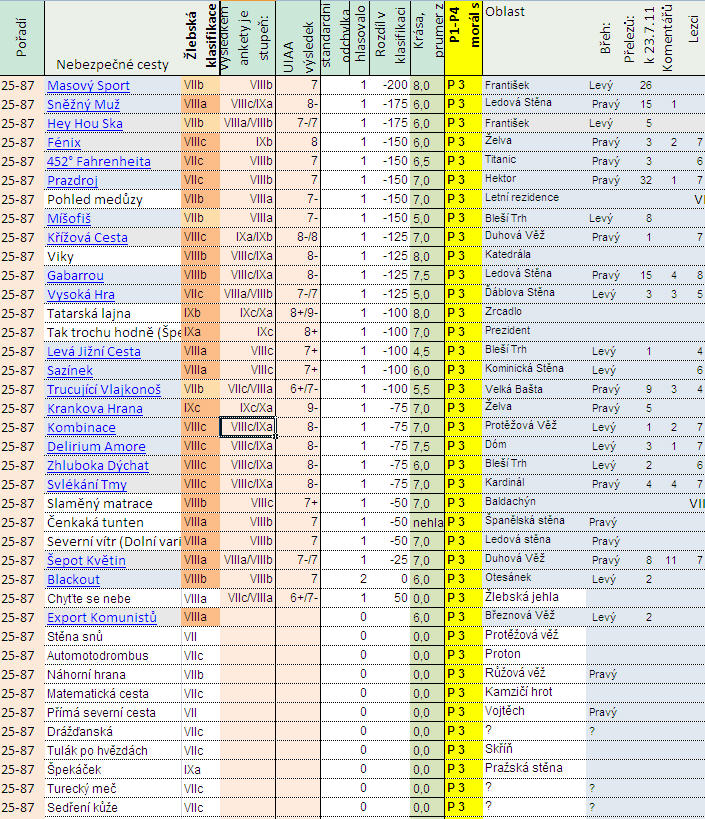Image resolution: width=705 pixels, height=819 pixels.
Task: Follow the 452° Fahrenheita link
Action: [99, 161]
